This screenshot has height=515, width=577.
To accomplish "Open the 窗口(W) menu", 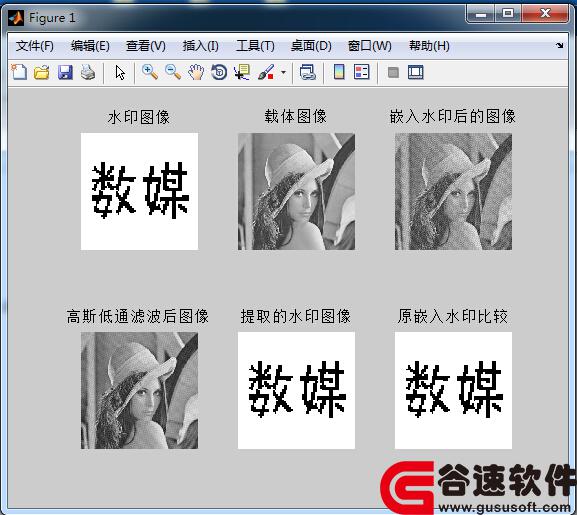I will (370, 46).
